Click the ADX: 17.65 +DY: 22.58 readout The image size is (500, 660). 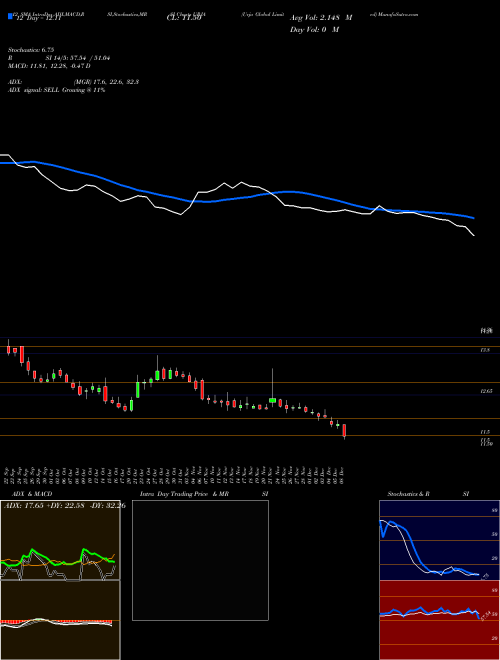pos(64,505)
